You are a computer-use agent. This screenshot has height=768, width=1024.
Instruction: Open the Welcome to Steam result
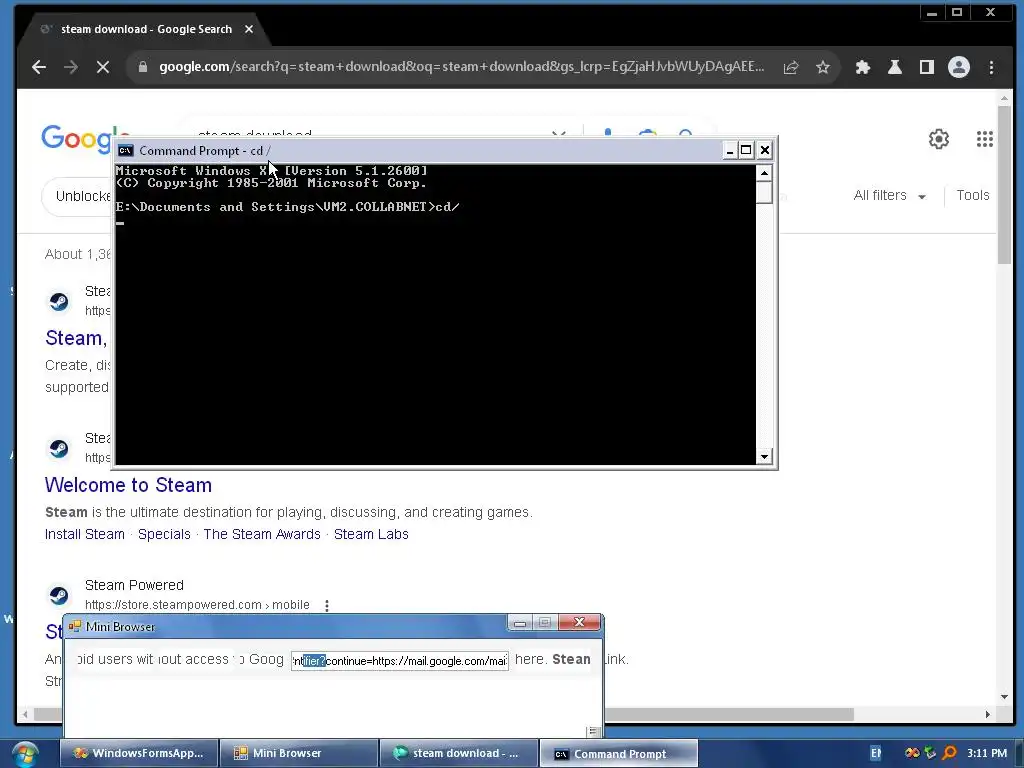128,485
